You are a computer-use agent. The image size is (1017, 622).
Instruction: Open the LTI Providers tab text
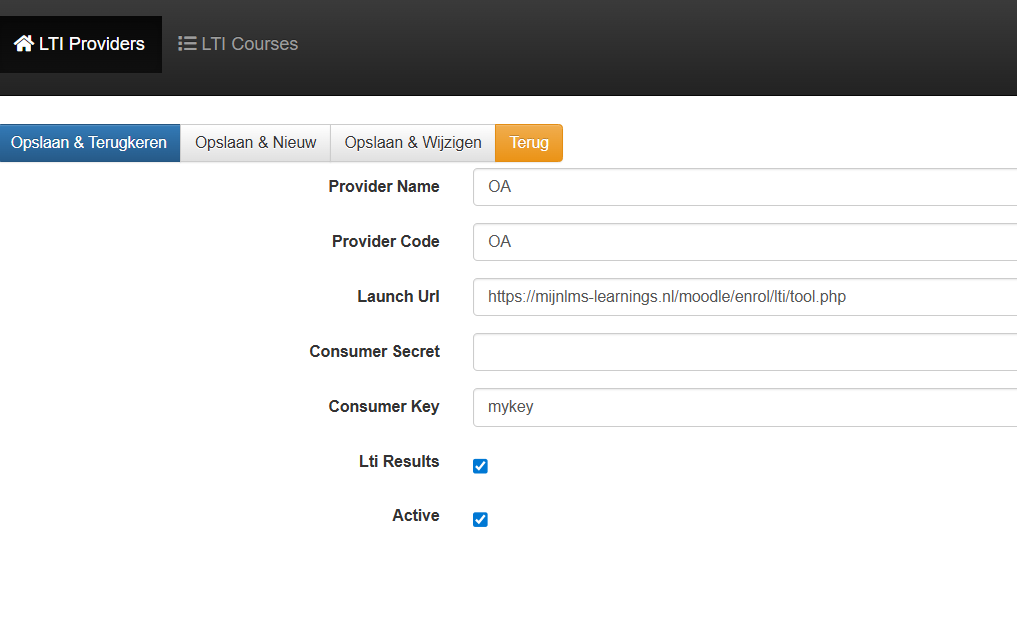coord(92,44)
